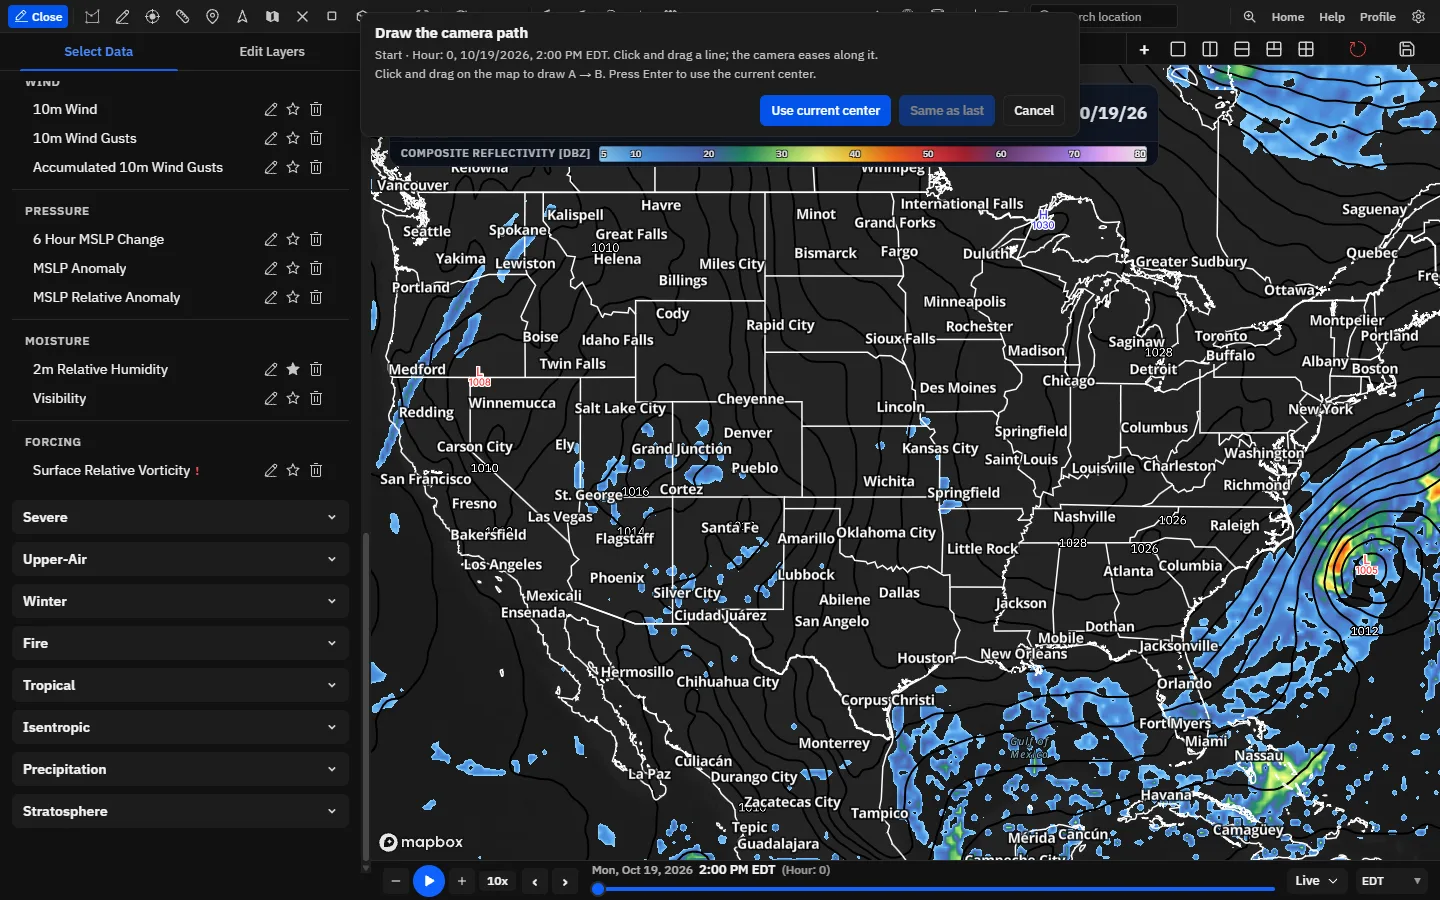The image size is (1440, 900).
Task: Delete the MSLP Anomaly layer
Action: (316, 268)
